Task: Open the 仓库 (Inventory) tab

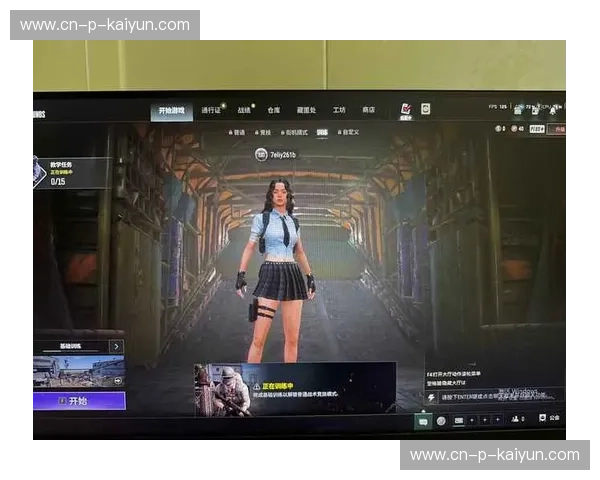Action: pos(274,110)
